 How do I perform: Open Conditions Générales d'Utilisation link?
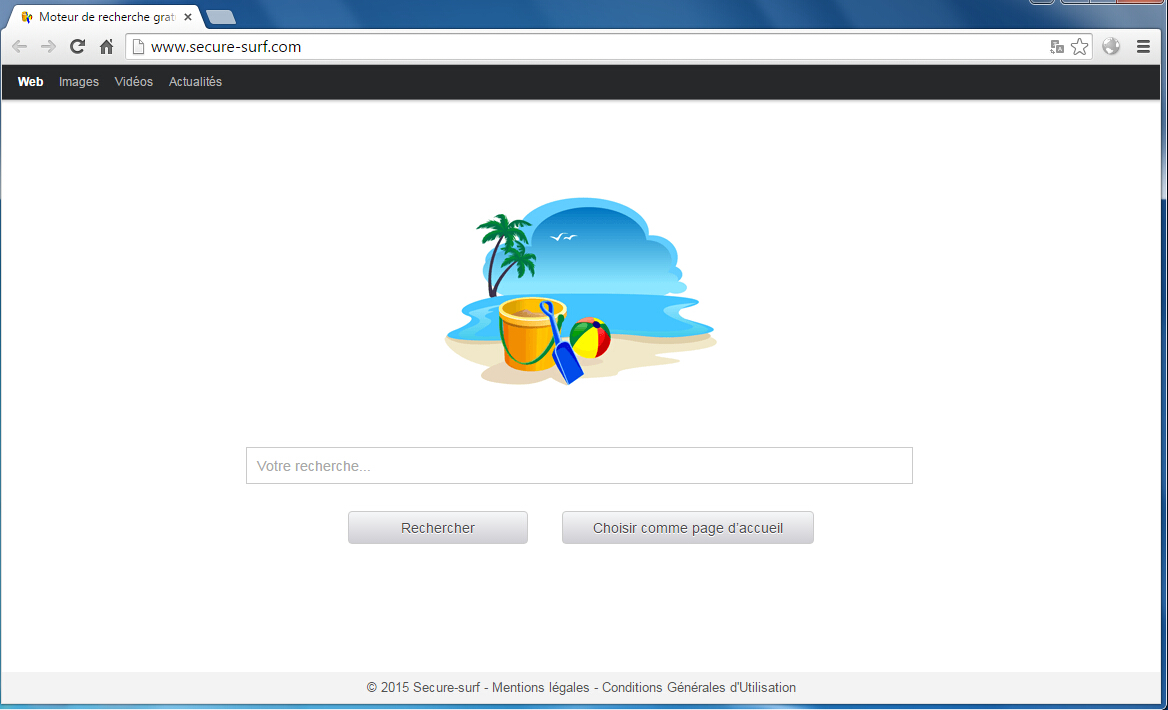(699, 688)
